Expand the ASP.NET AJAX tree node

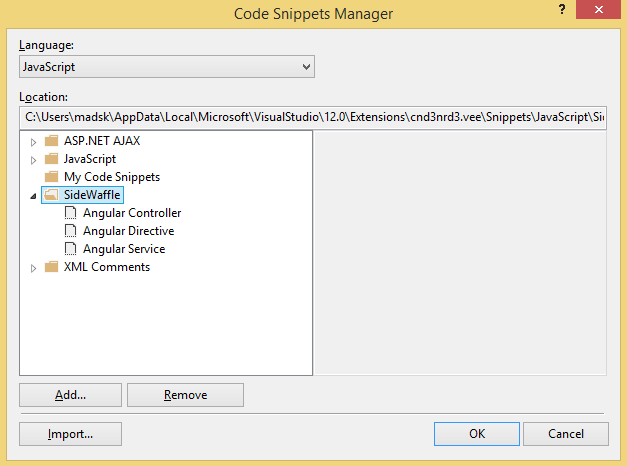pos(34,141)
